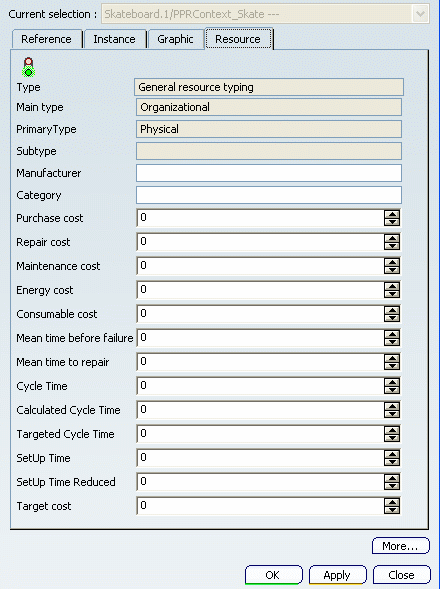The image size is (440, 589).
Task: Click the Energy cost value field
Action: (260, 290)
